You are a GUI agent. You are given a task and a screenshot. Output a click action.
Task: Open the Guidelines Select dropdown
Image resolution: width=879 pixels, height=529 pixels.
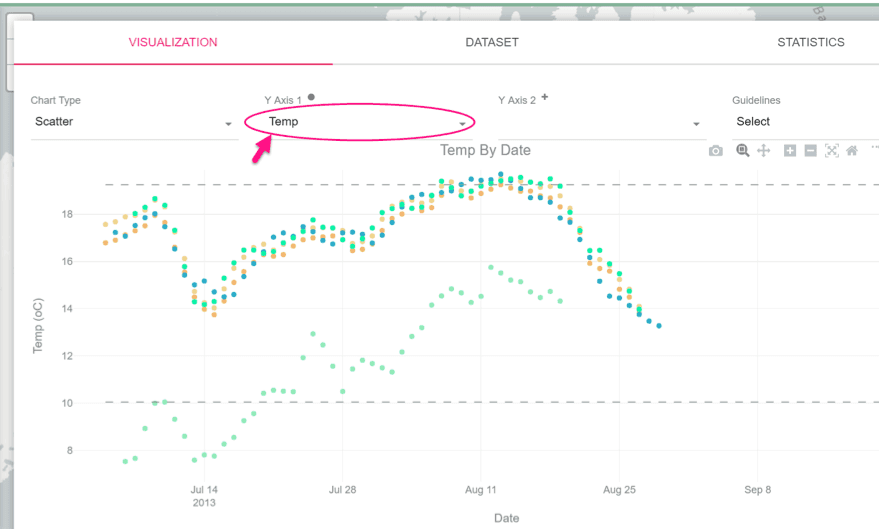tap(806, 122)
